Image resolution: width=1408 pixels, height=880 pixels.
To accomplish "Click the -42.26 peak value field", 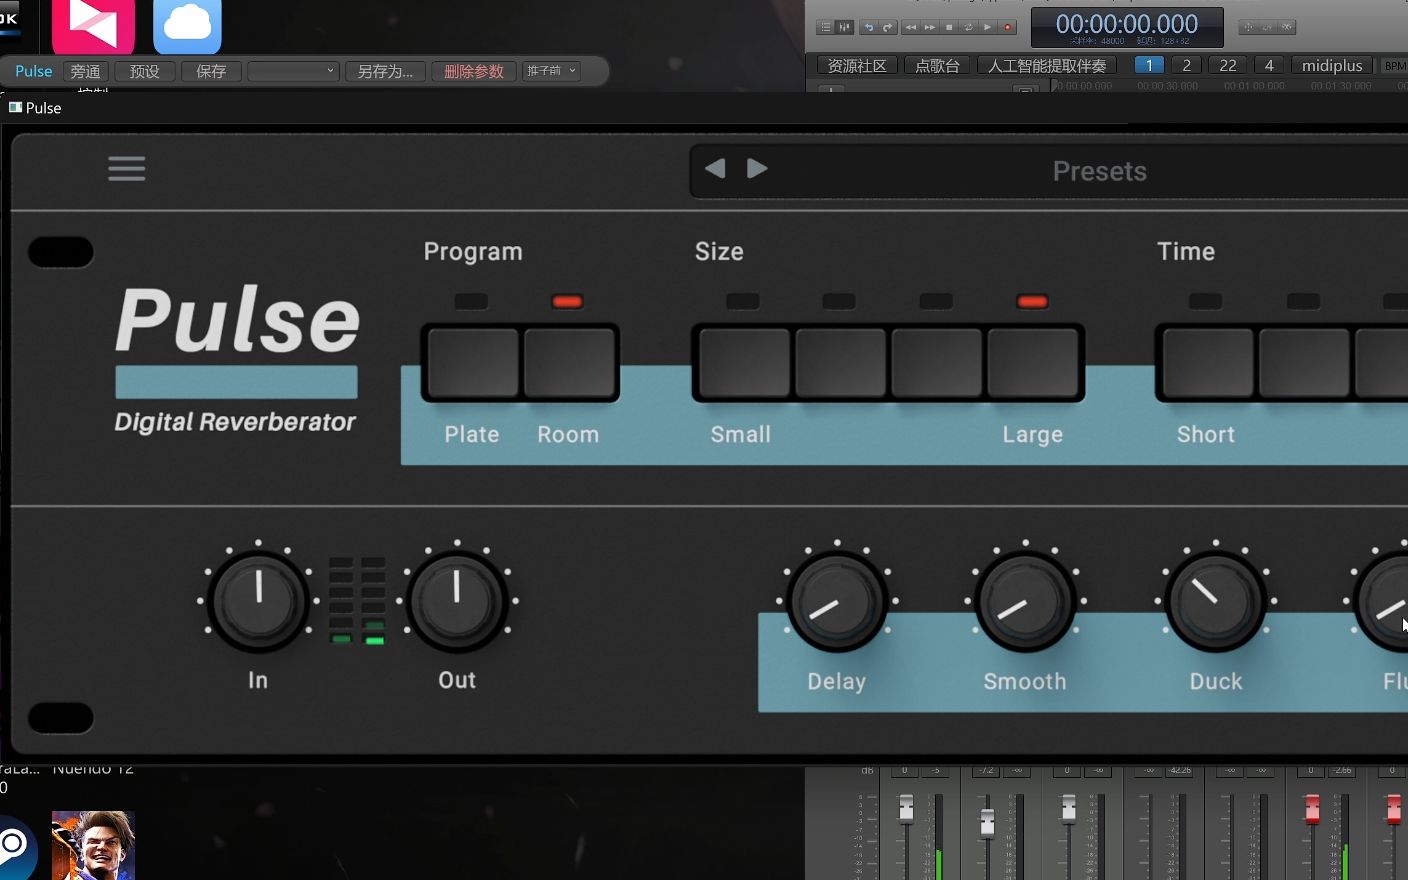I will click(x=1180, y=770).
